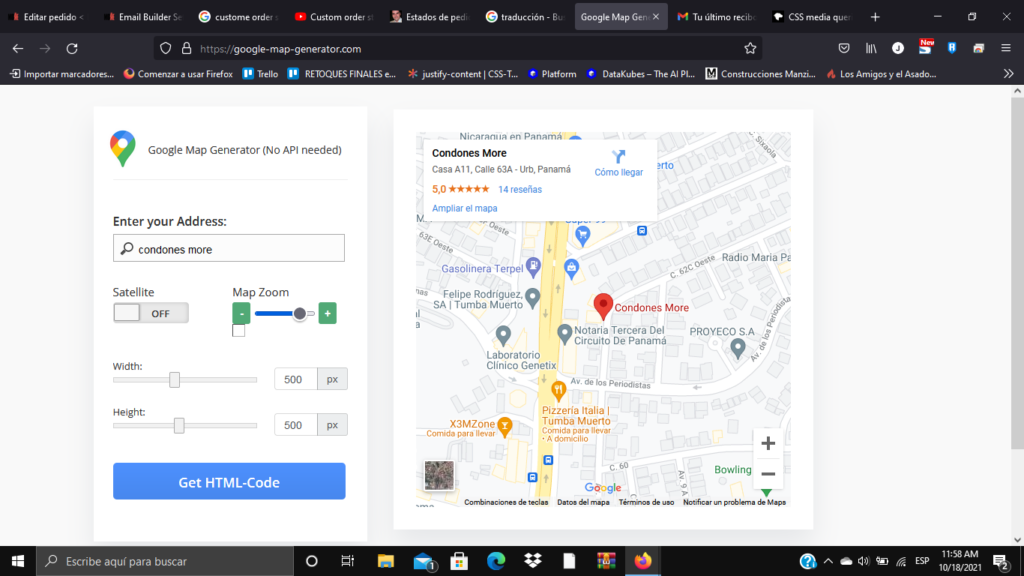Viewport: 1024px width, 576px height.
Task: Open Dropbox from the taskbar
Action: point(533,561)
